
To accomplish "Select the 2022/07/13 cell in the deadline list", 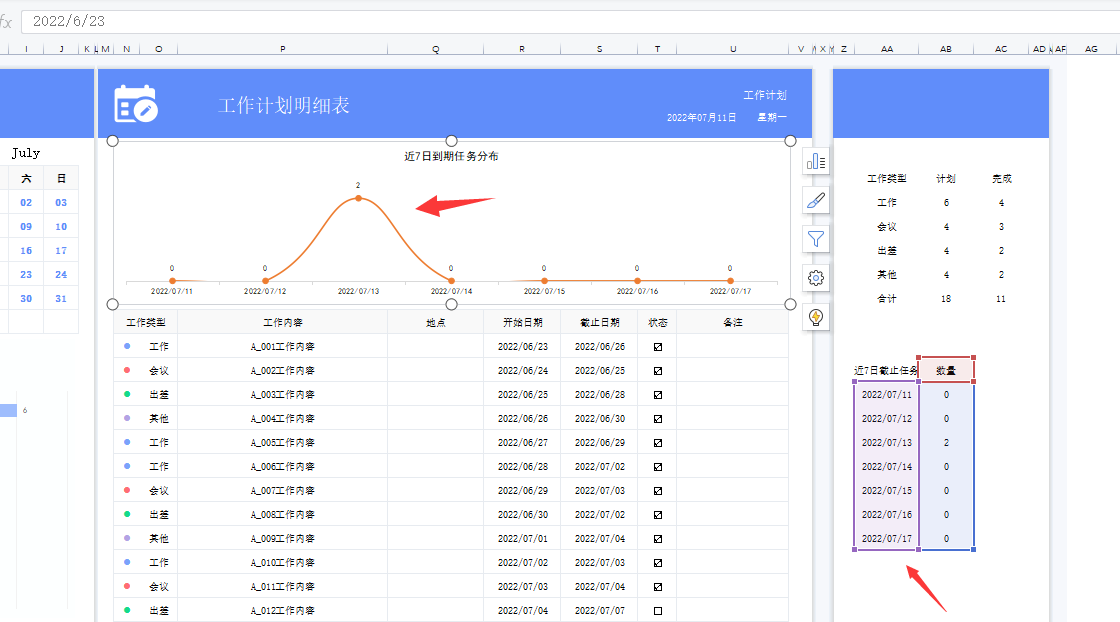I will coord(886,443).
